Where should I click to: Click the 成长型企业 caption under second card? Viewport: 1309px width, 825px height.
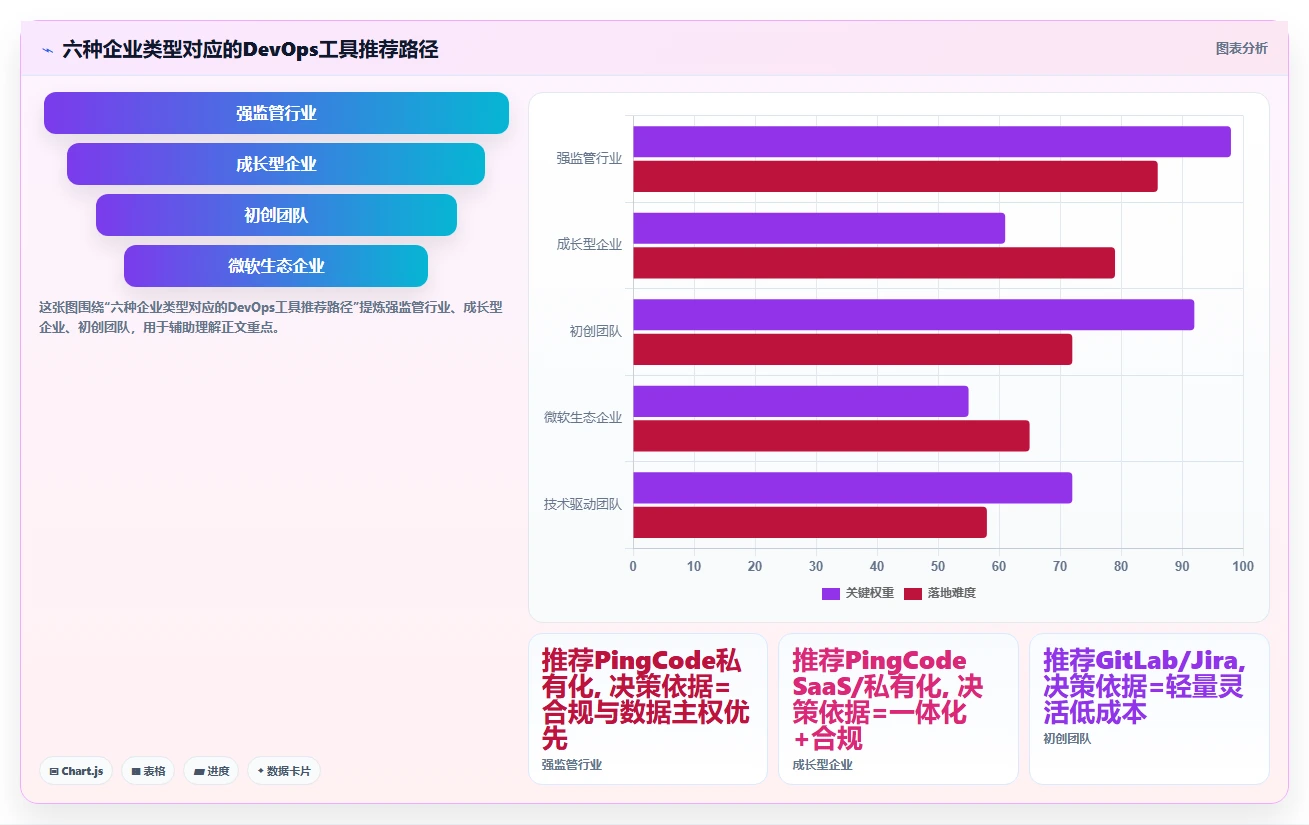tap(822, 765)
